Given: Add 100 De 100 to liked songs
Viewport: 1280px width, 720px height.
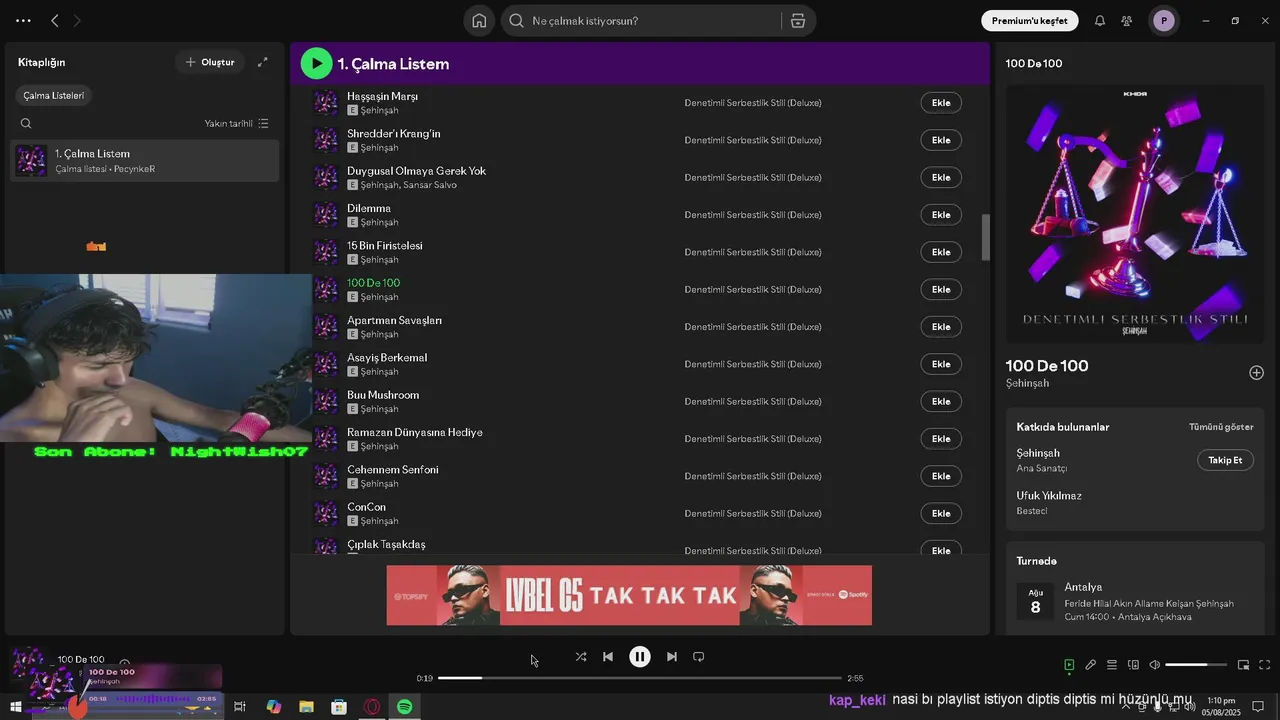Looking at the screenshot, I should (1257, 373).
